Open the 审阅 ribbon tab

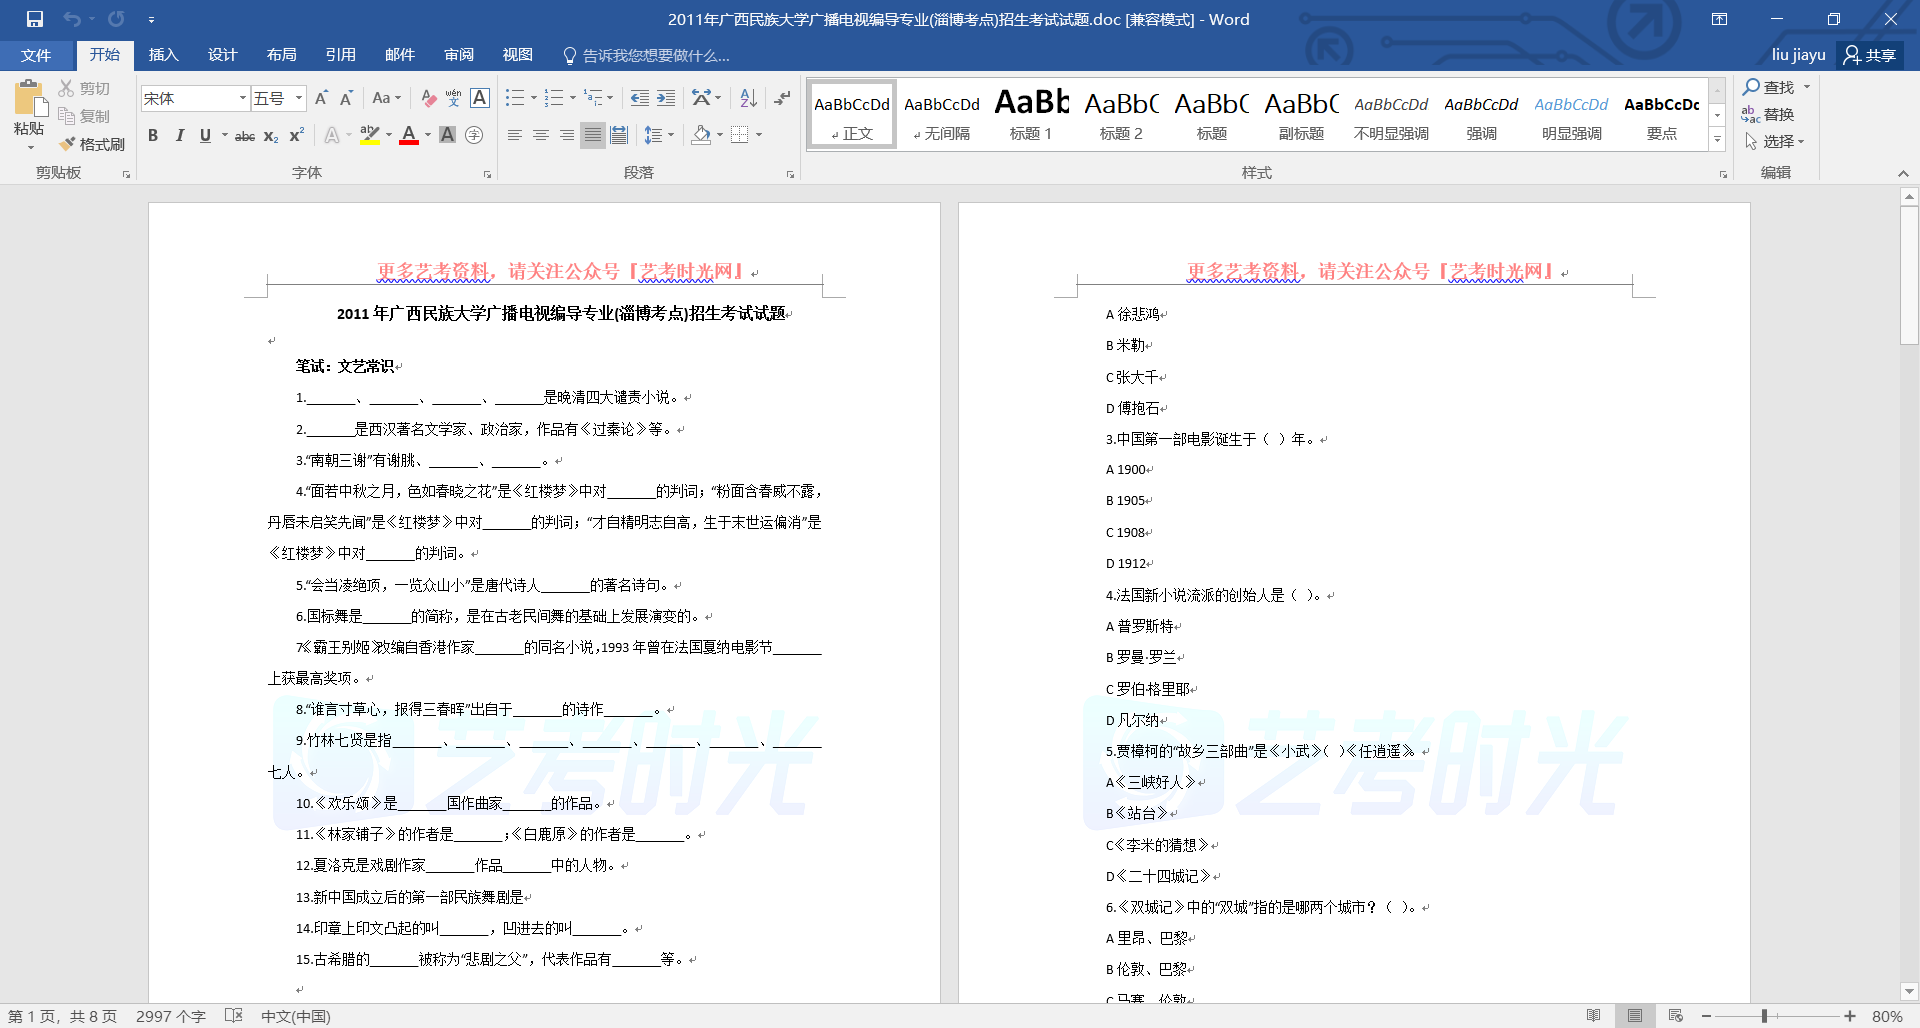[x=459, y=55]
